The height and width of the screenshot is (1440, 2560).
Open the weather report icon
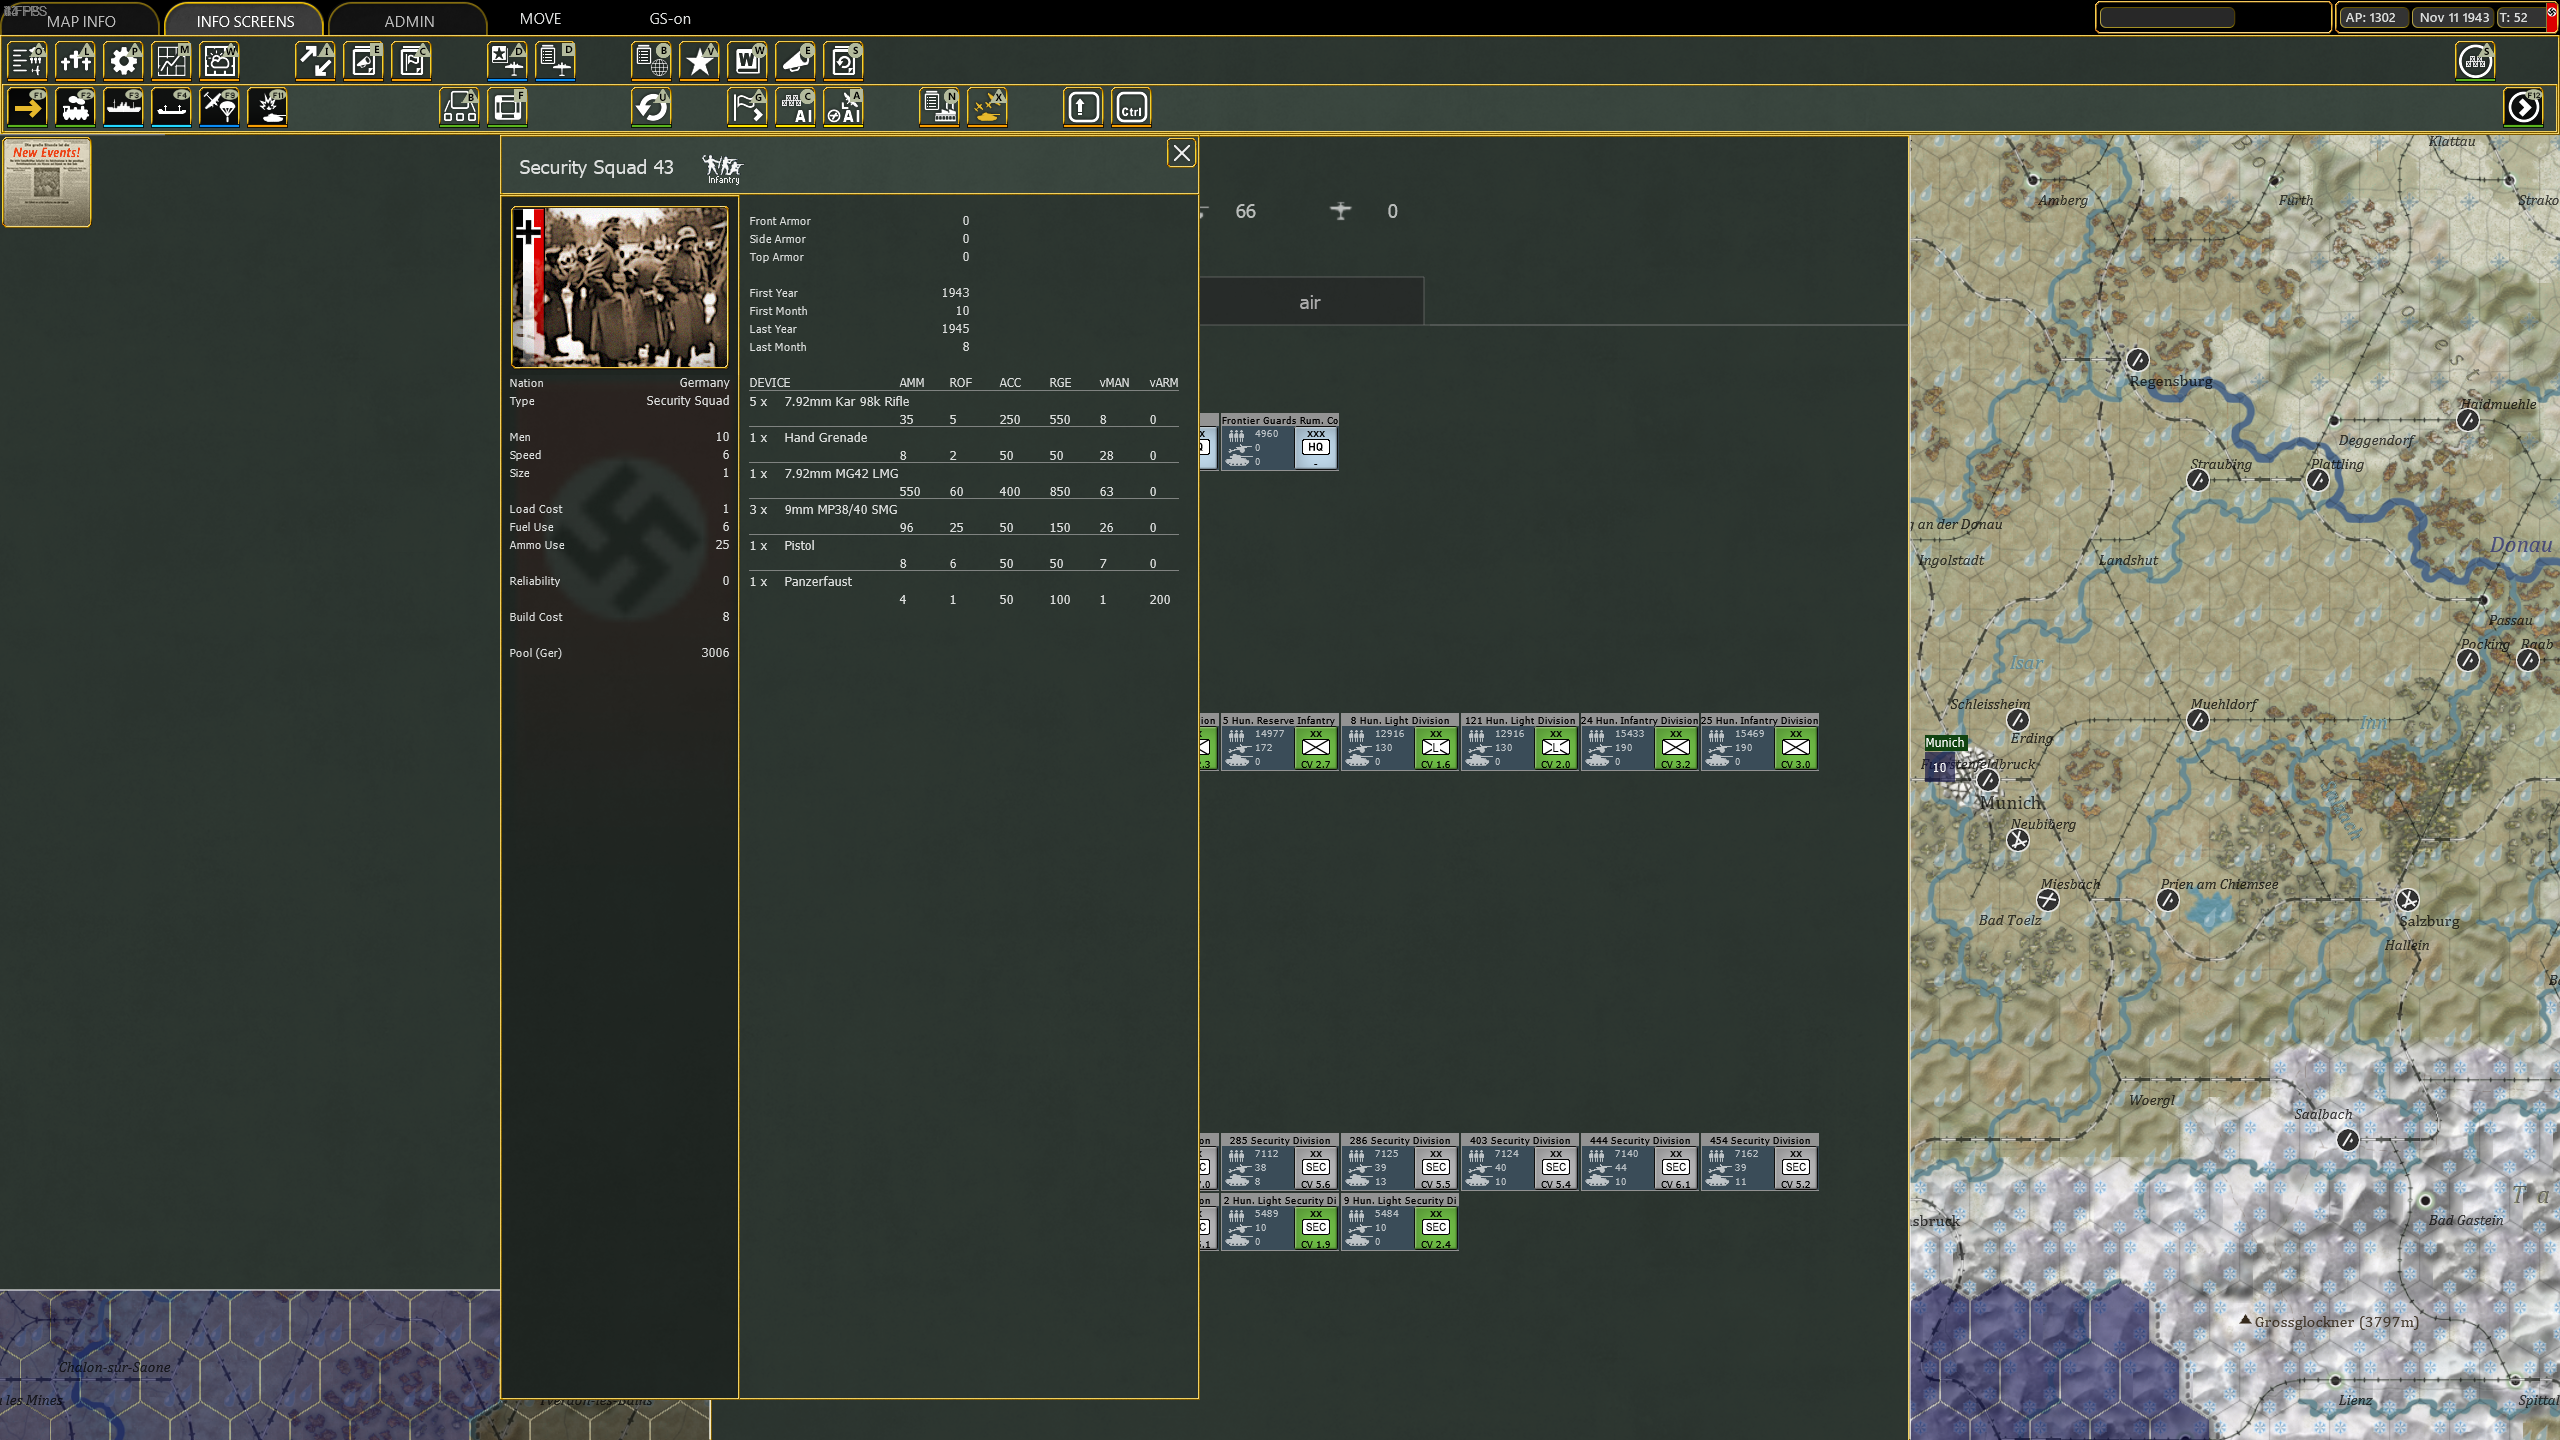point(220,61)
